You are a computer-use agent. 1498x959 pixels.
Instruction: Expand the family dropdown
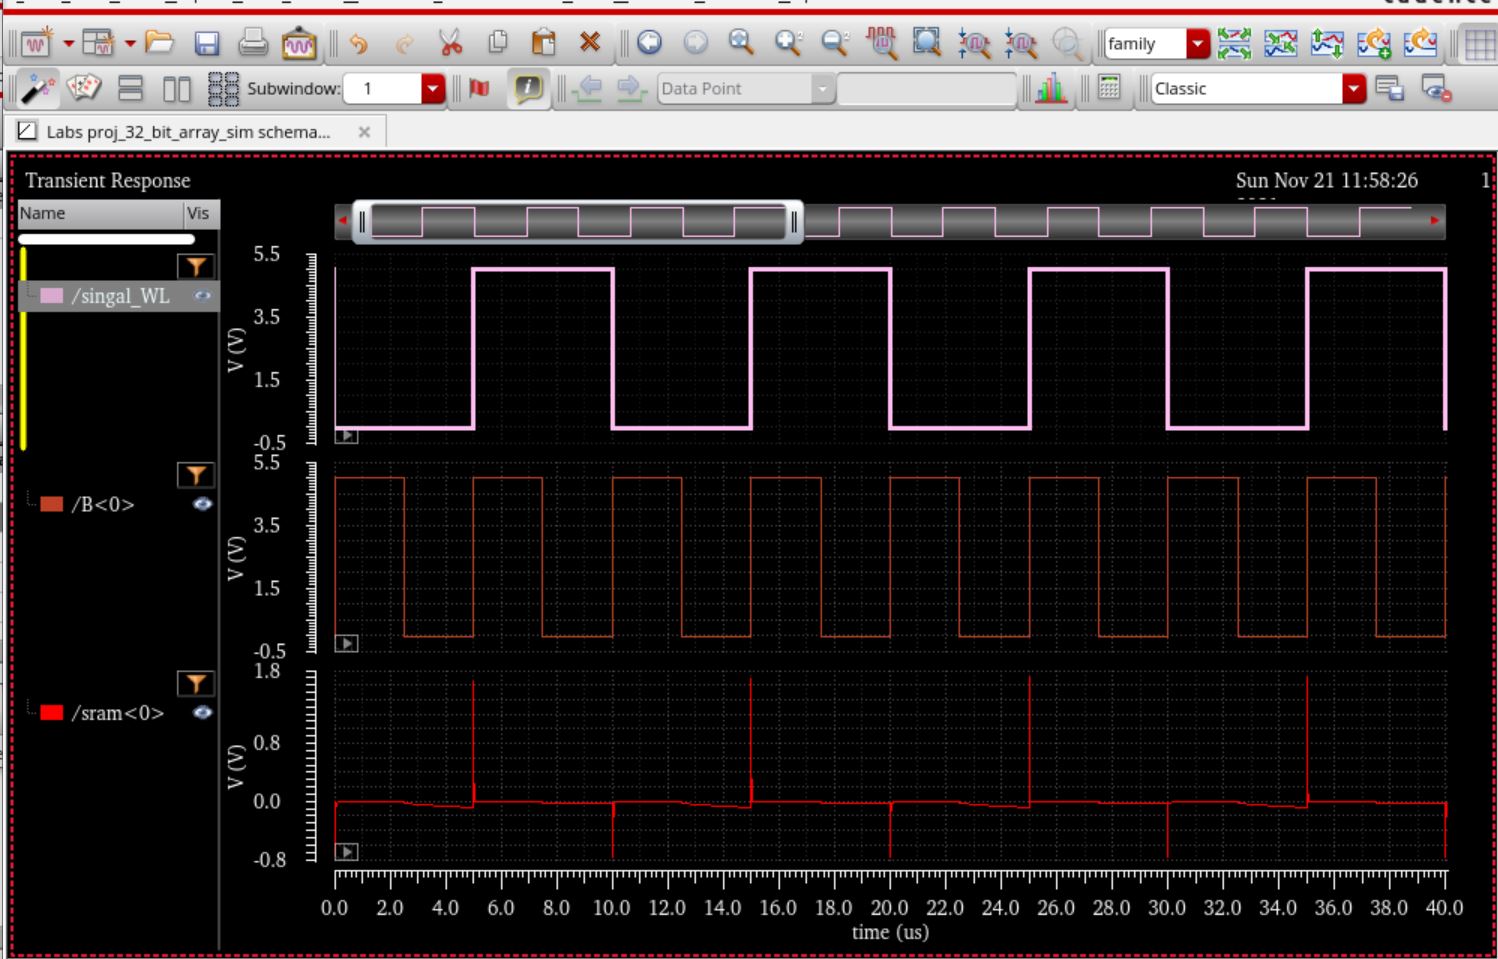click(1197, 44)
